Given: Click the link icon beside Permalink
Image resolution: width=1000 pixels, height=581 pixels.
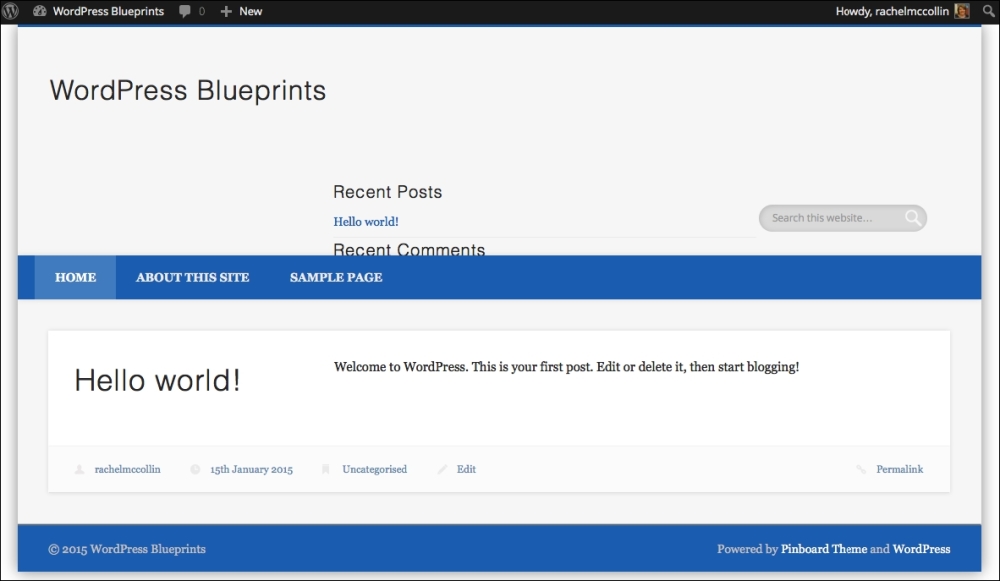Looking at the screenshot, I should [x=861, y=469].
